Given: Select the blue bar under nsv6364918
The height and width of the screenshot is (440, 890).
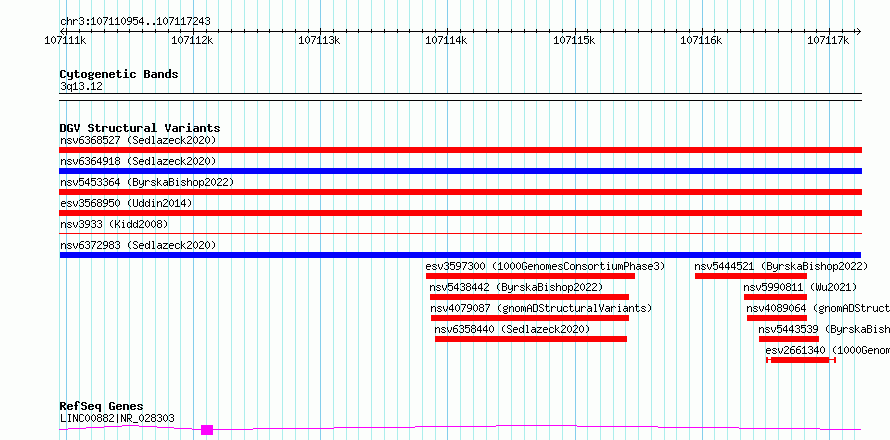Looking at the screenshot, I should point(460,171).
